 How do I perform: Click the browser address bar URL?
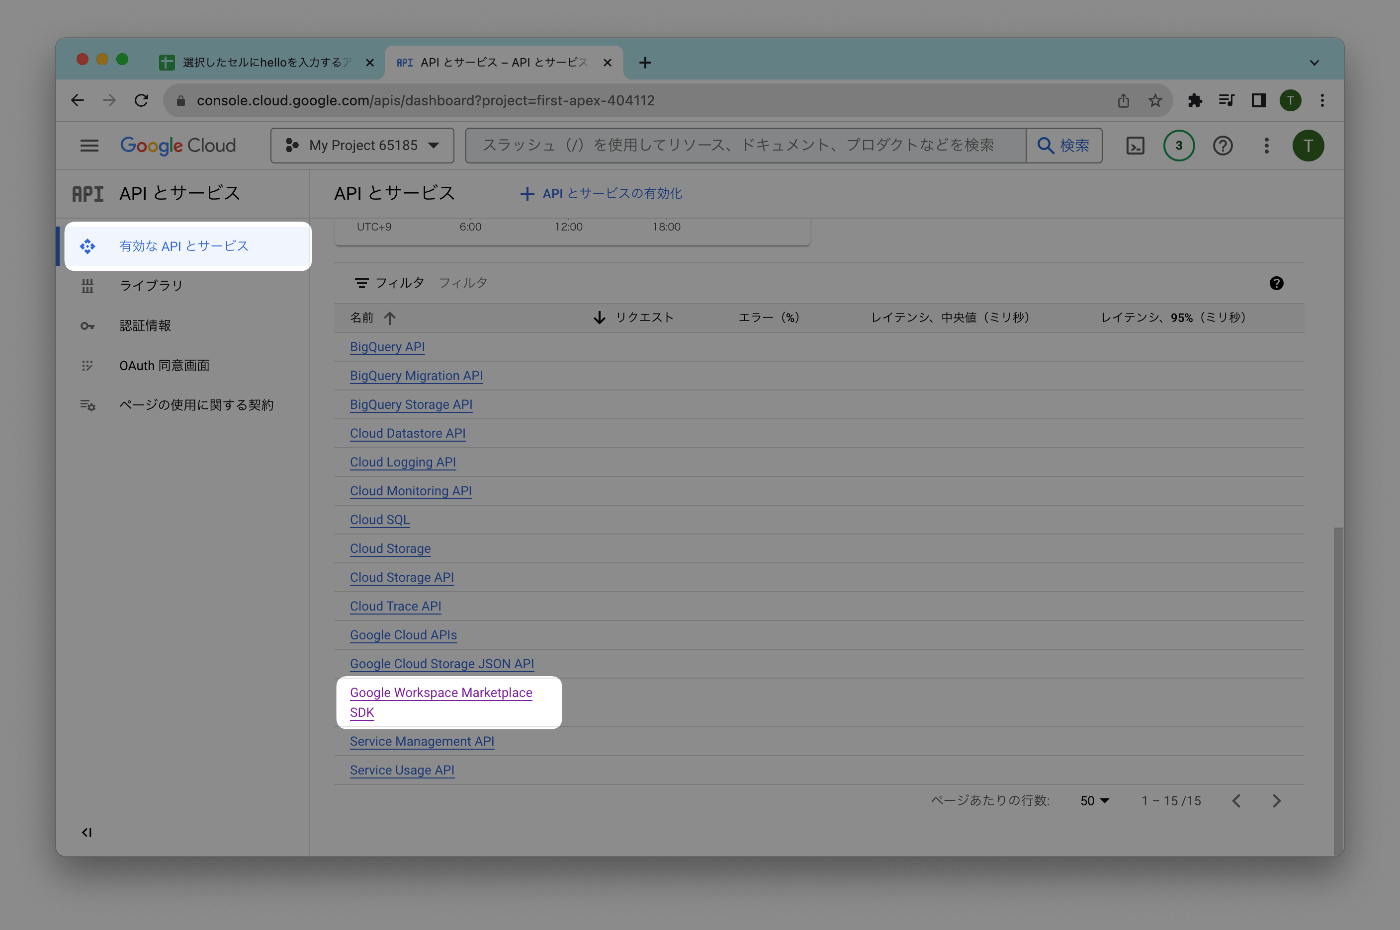[x=426, y=100]
